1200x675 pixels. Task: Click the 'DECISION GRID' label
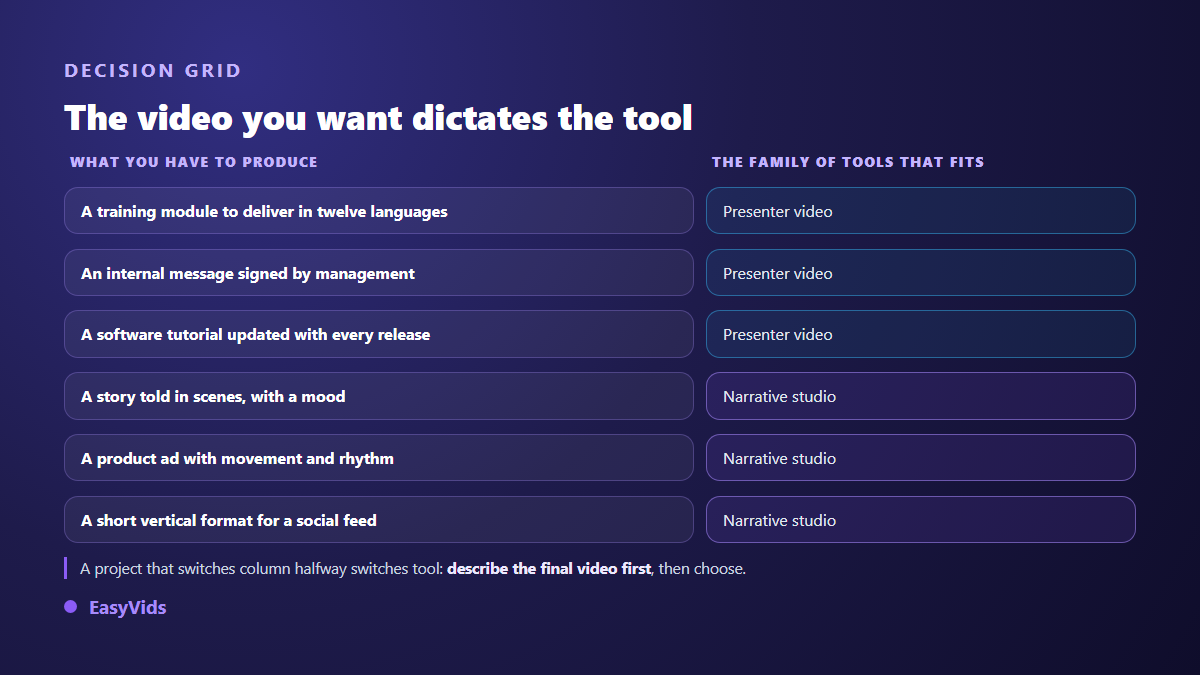153,71
